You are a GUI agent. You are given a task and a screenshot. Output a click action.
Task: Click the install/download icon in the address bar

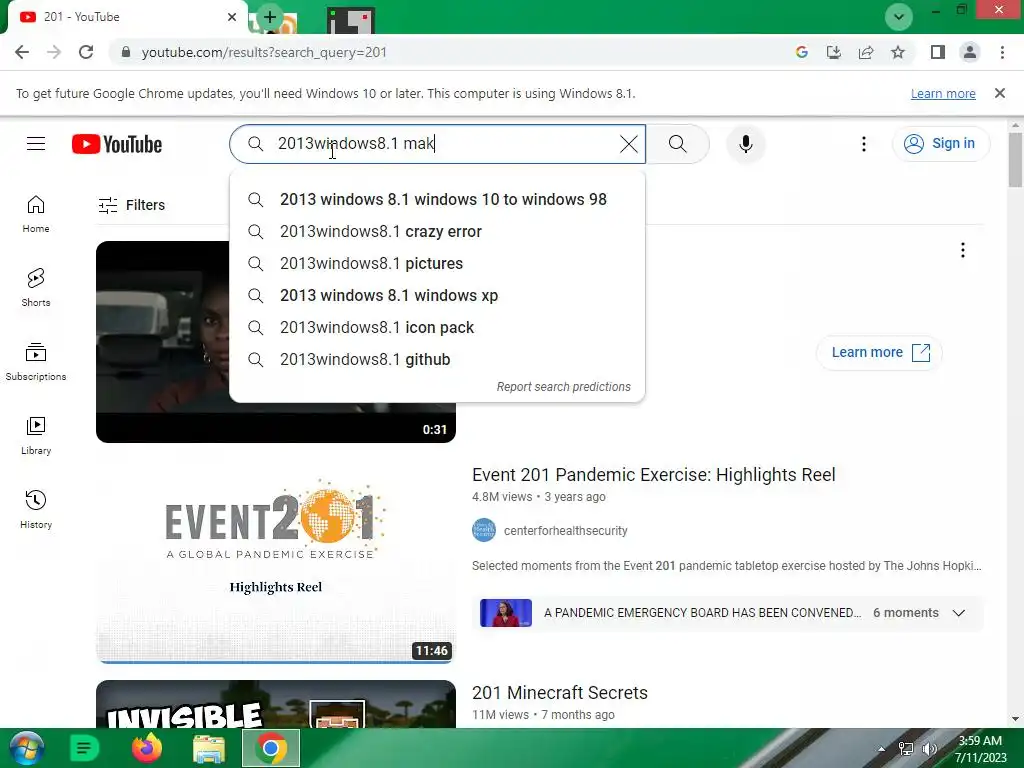click(x=833, y=52)
